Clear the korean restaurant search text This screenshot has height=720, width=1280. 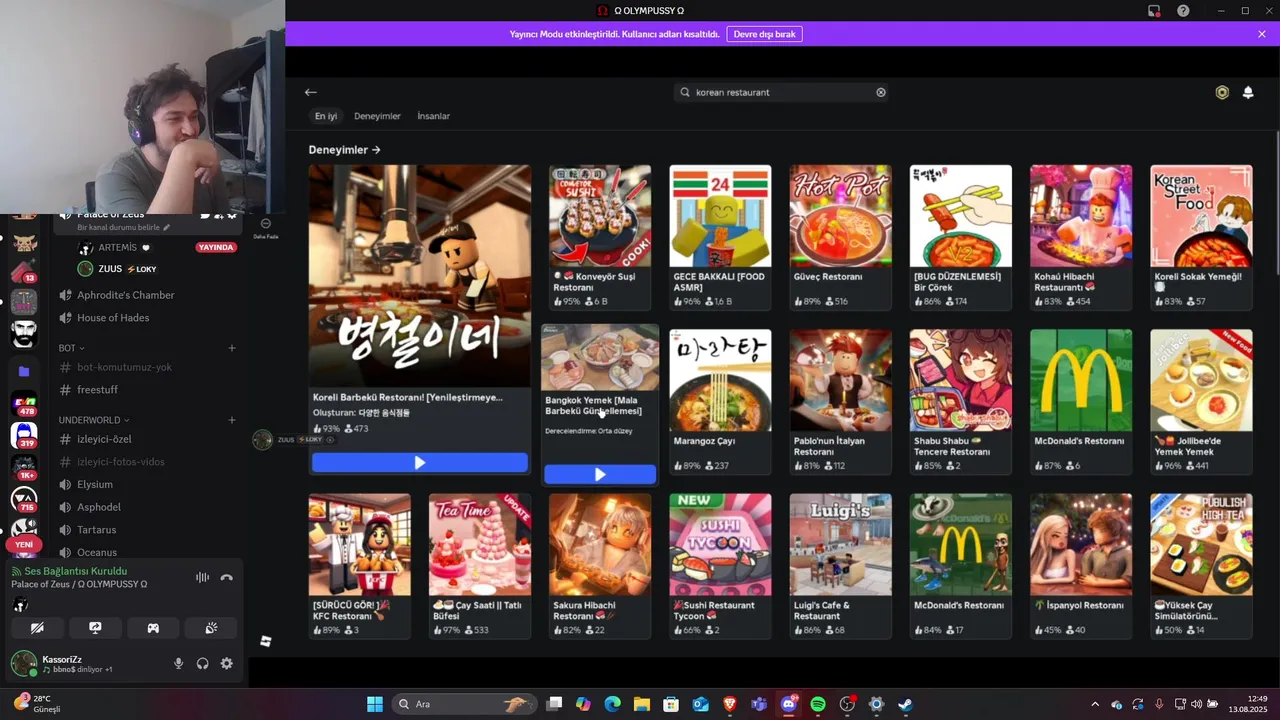(881, 92)
